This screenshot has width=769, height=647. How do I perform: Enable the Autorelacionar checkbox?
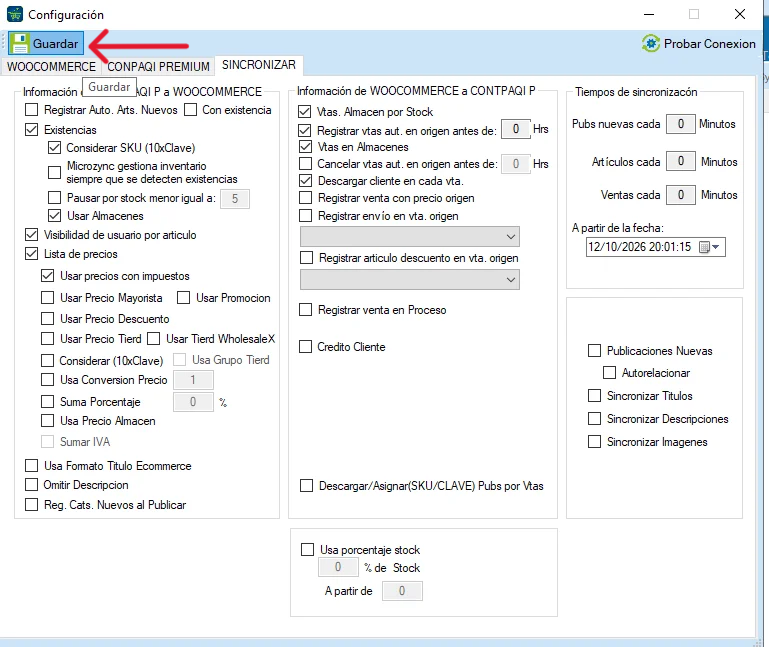point(610,372)
